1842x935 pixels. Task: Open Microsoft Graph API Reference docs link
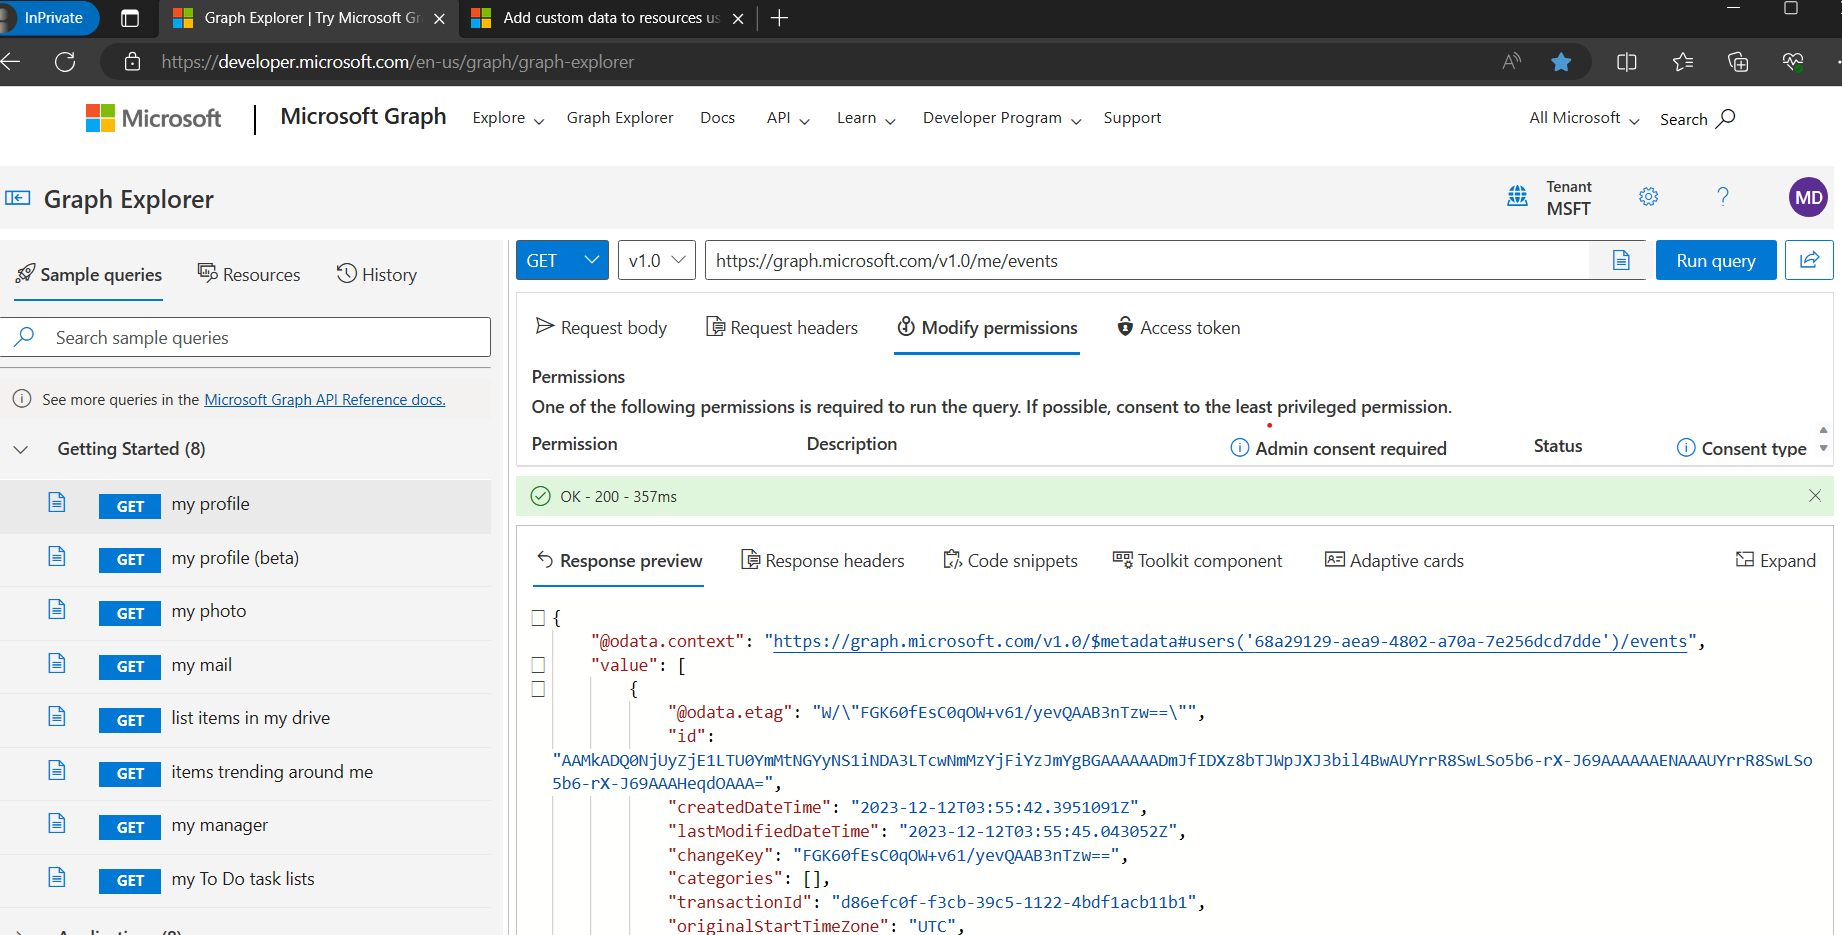[324, 400]
